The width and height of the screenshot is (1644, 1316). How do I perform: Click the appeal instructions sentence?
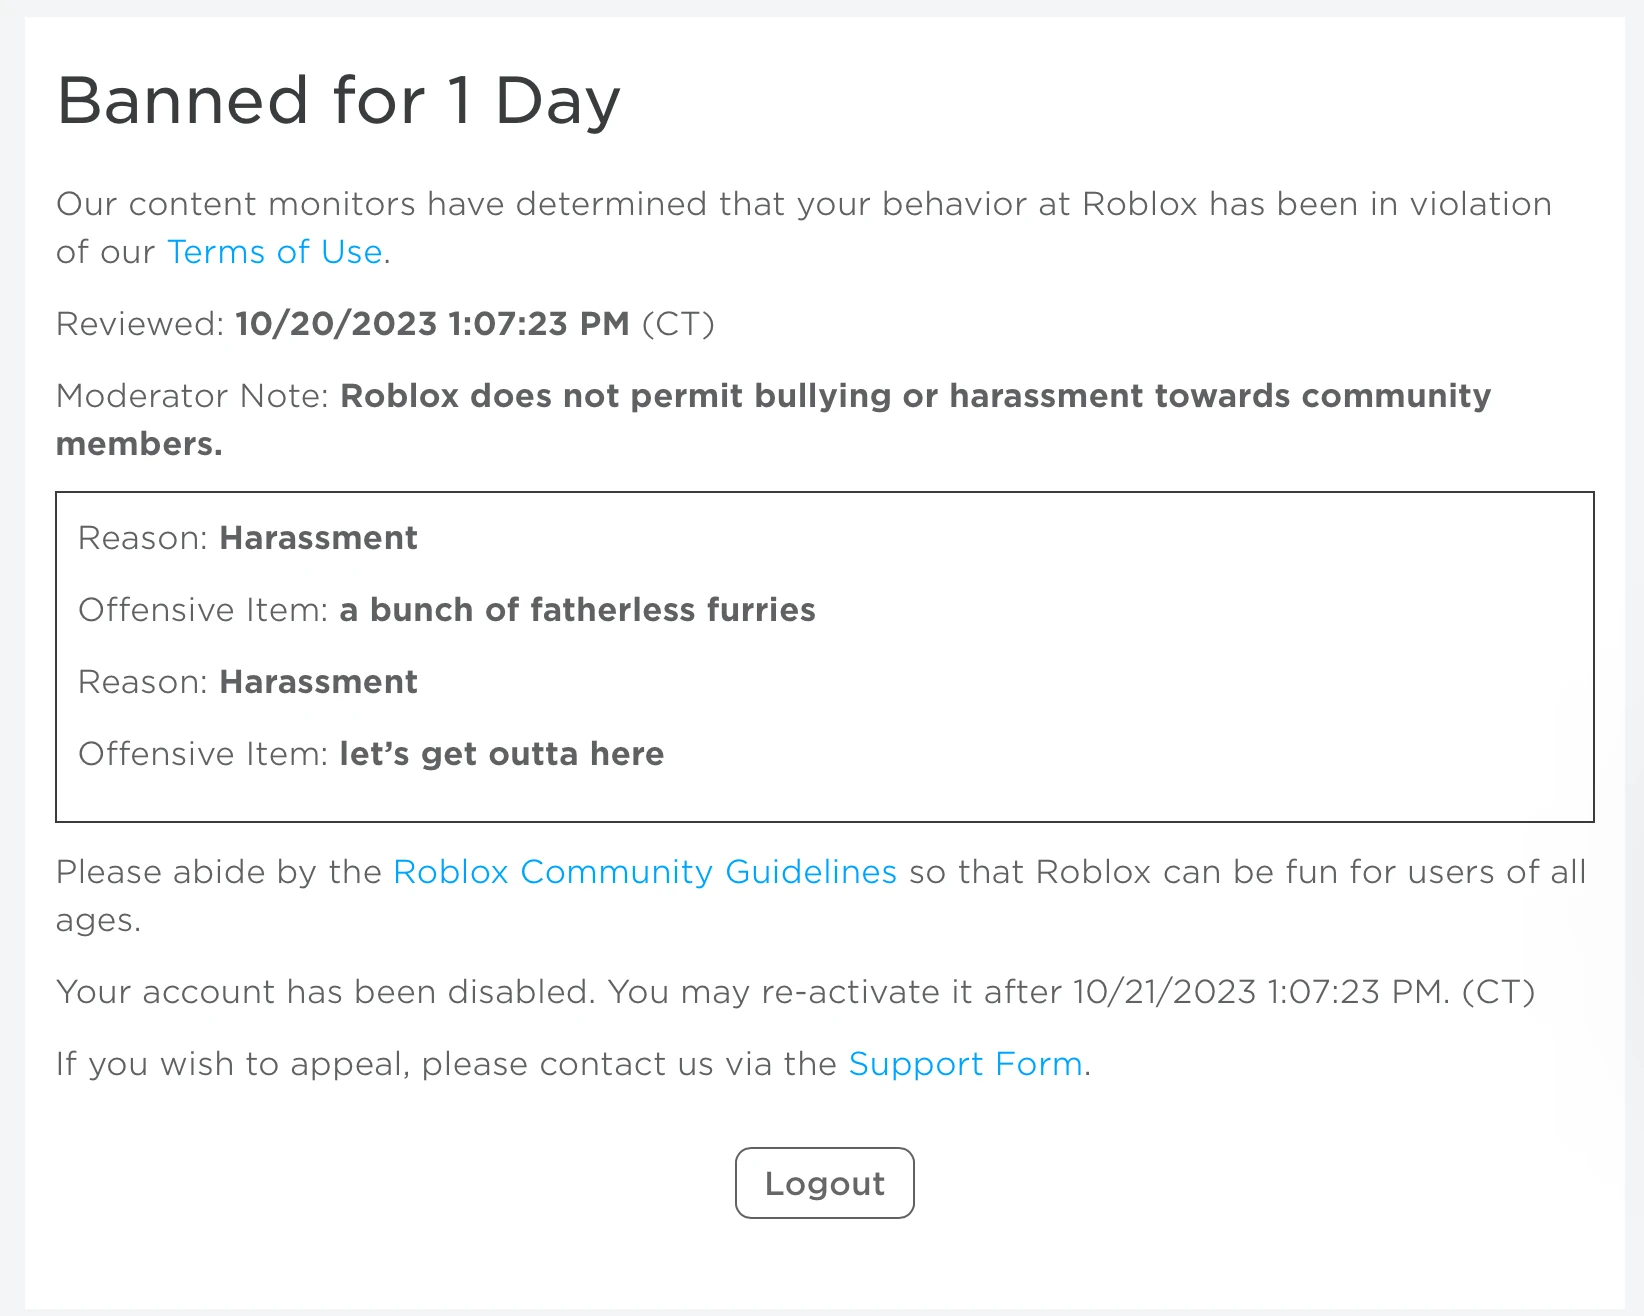(x=573, y=1064)
